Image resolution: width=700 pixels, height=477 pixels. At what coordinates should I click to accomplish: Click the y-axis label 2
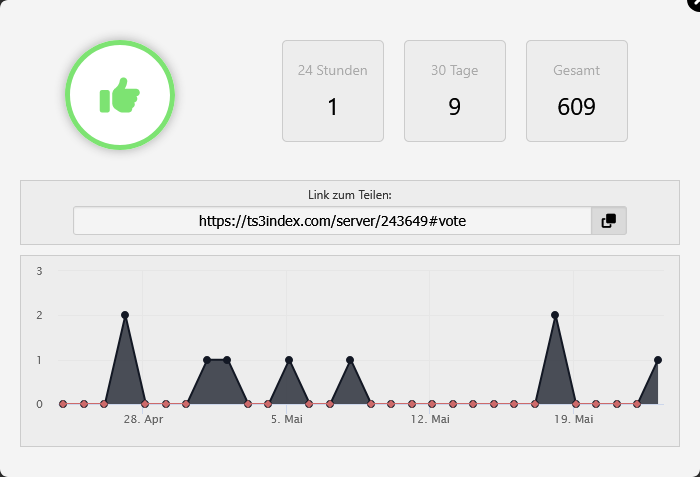[39, 315]
